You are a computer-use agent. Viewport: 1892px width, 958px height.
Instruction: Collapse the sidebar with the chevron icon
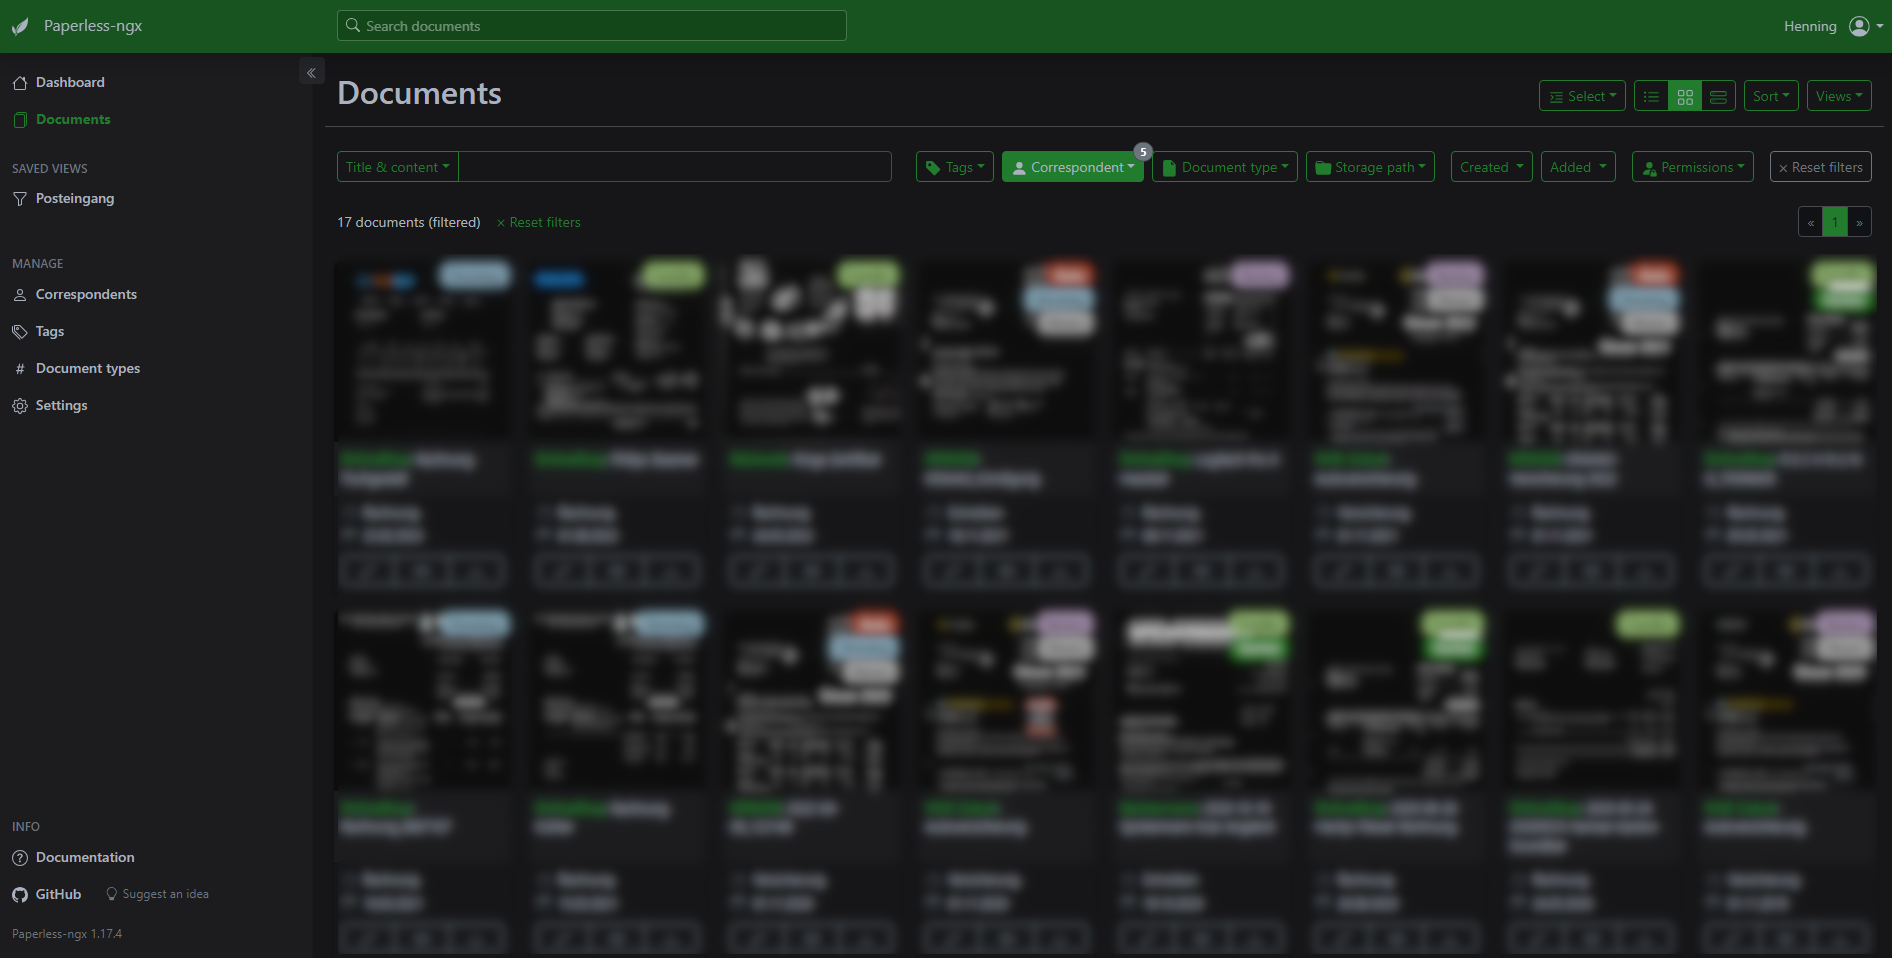(x=311, y=72)
